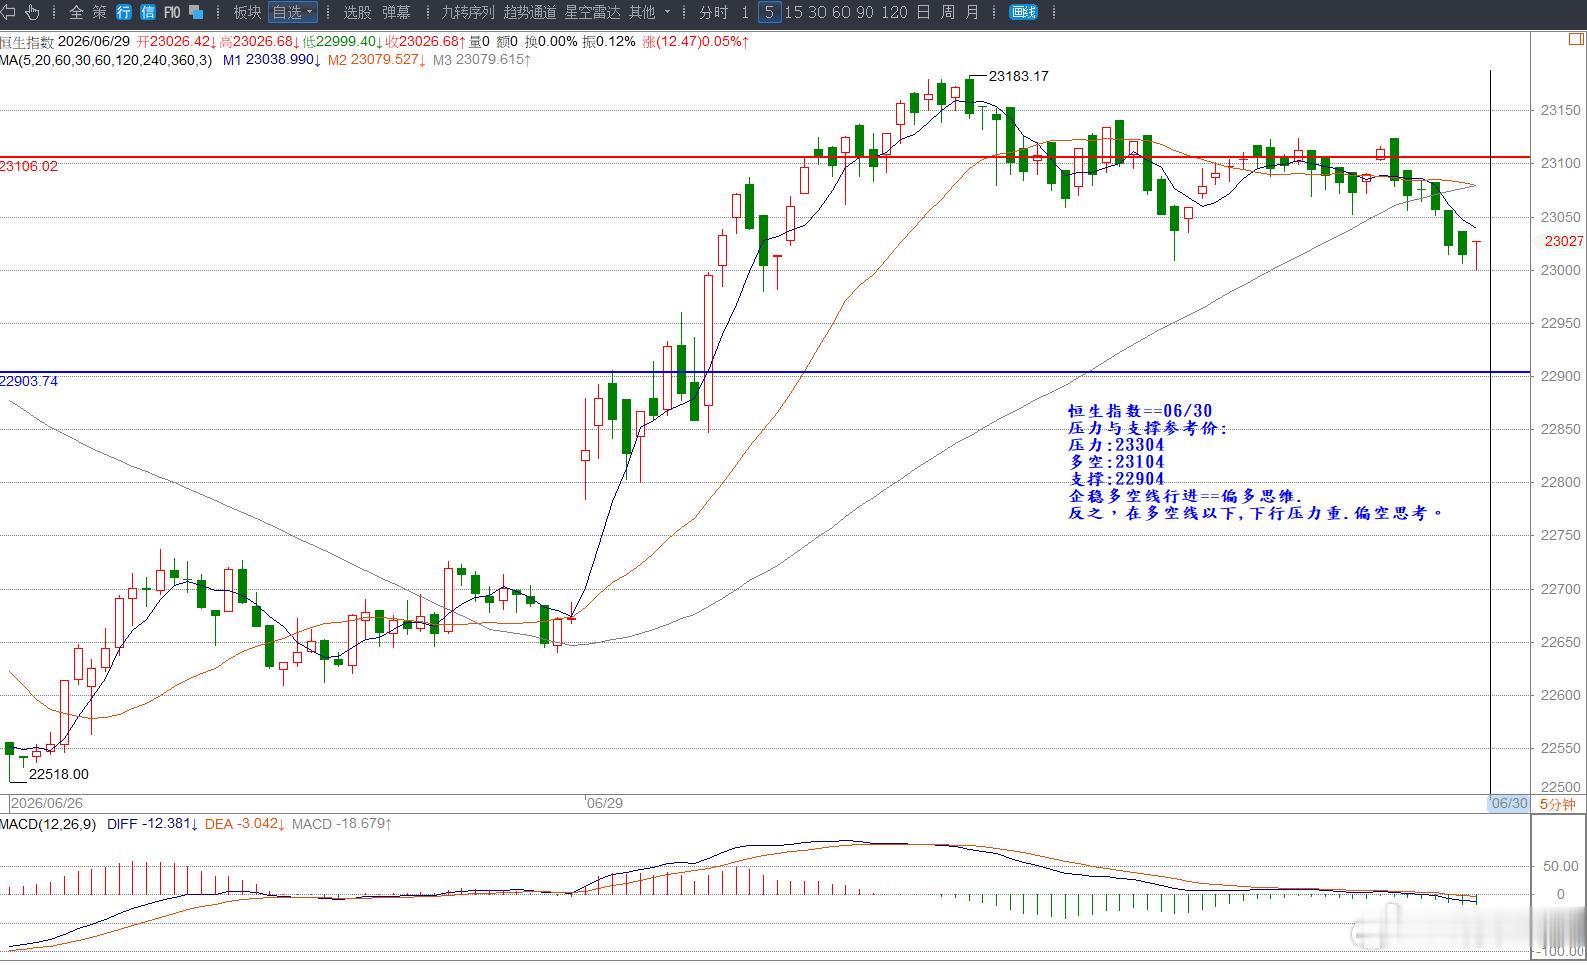Click the 06/30 date marker on time axis
1587x965 pixels.
tap(1509, 803)
